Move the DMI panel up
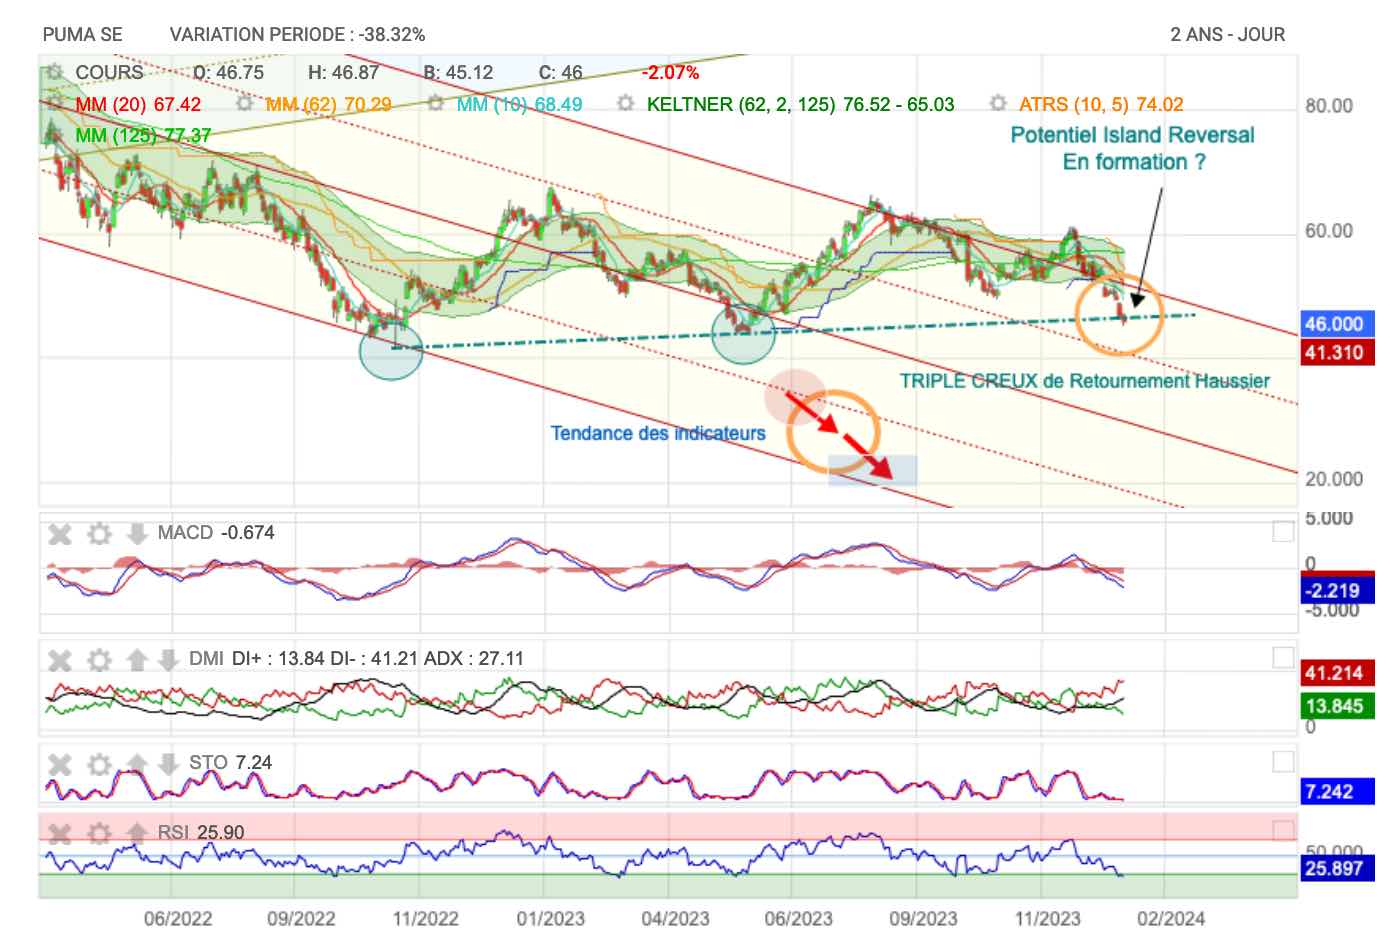This screenshot has height=950, width=1398. [137, 660]
